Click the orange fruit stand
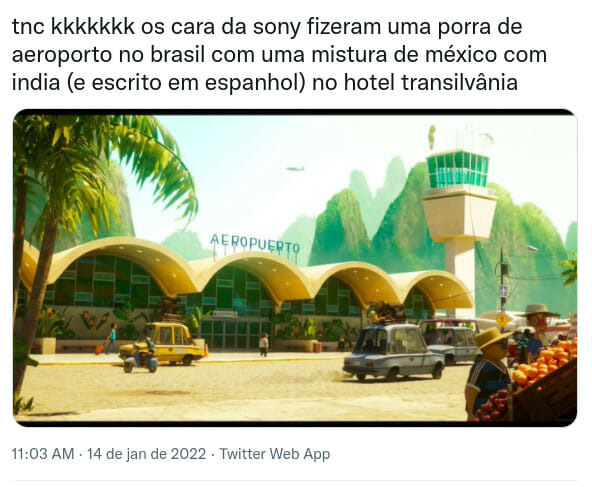 (x=544, y=381)
